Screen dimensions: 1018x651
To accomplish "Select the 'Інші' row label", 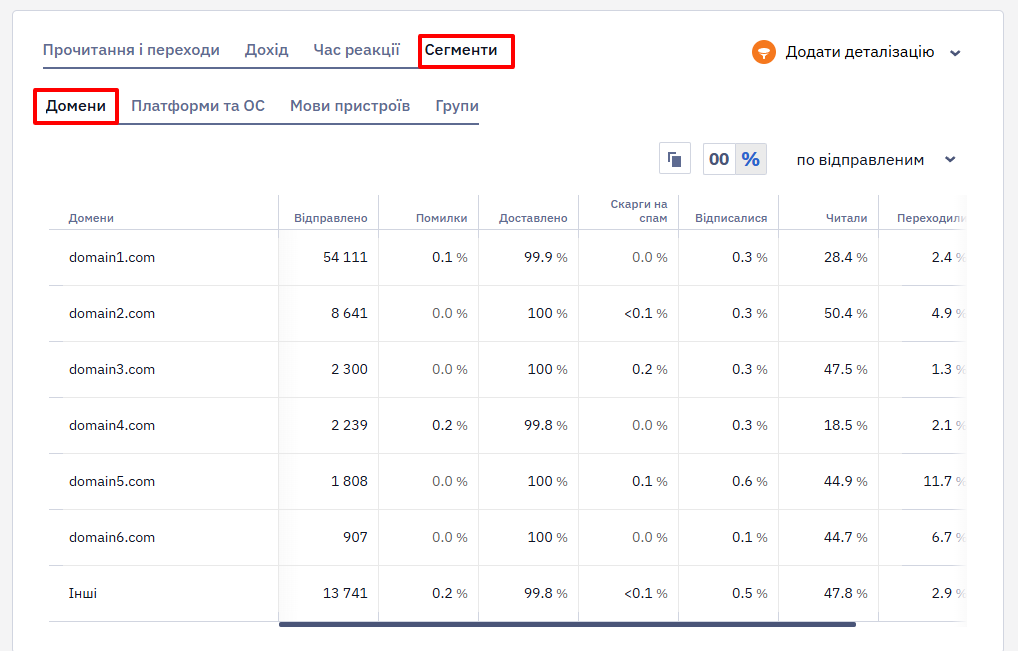I will point(82,593).
